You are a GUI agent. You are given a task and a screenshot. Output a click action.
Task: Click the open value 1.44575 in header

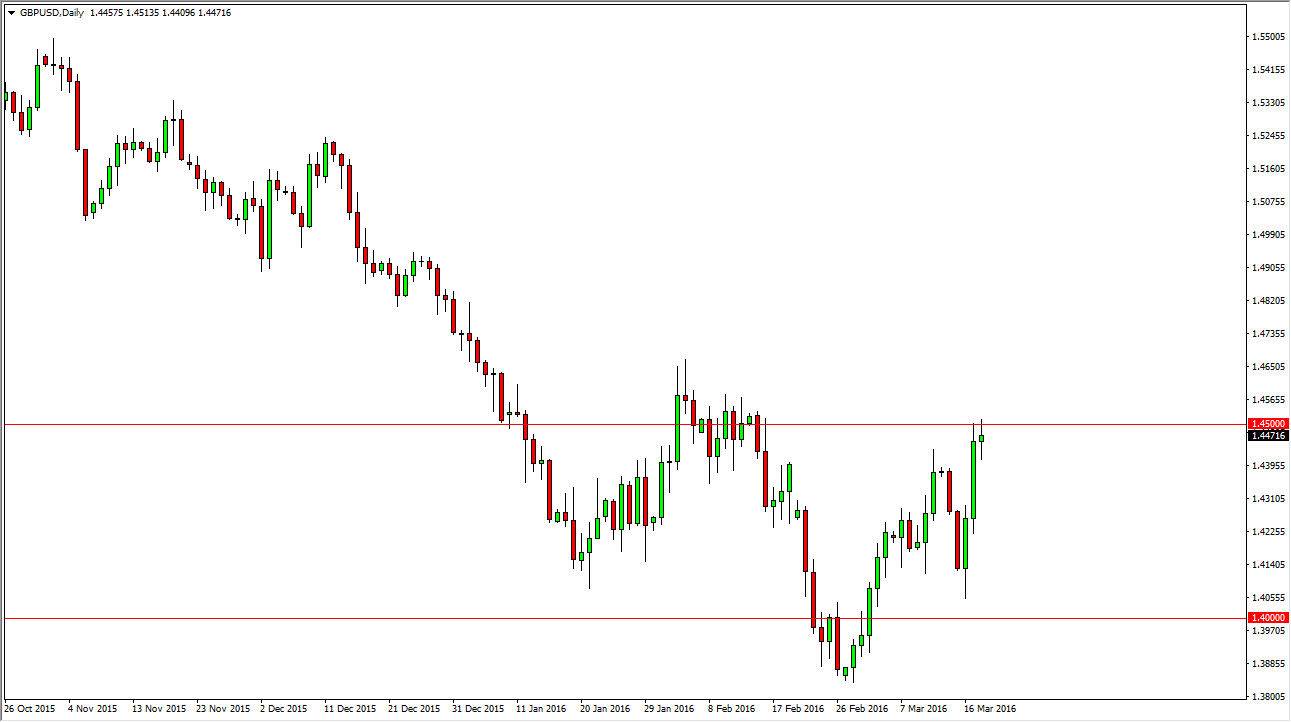click(108, 14)
